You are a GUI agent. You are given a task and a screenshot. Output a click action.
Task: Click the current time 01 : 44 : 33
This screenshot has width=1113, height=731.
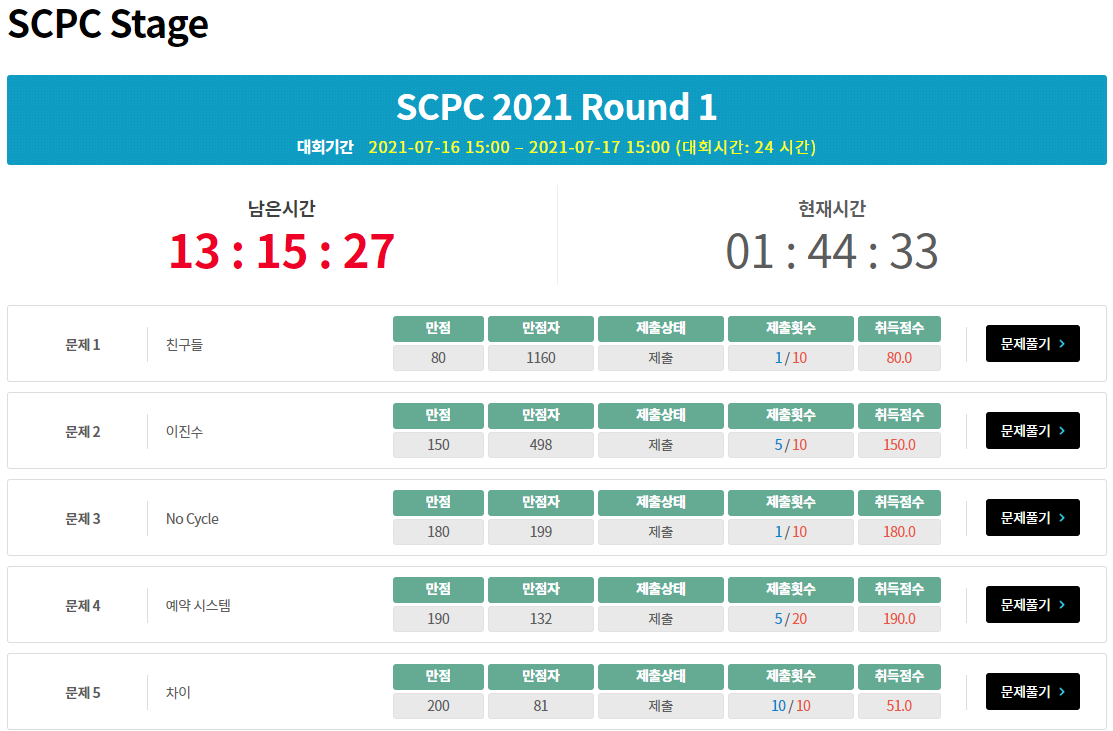tap(832, 251)
